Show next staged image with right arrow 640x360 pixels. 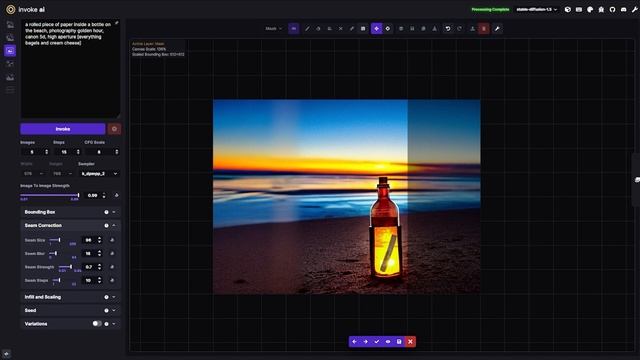click(x=365, y=342)
